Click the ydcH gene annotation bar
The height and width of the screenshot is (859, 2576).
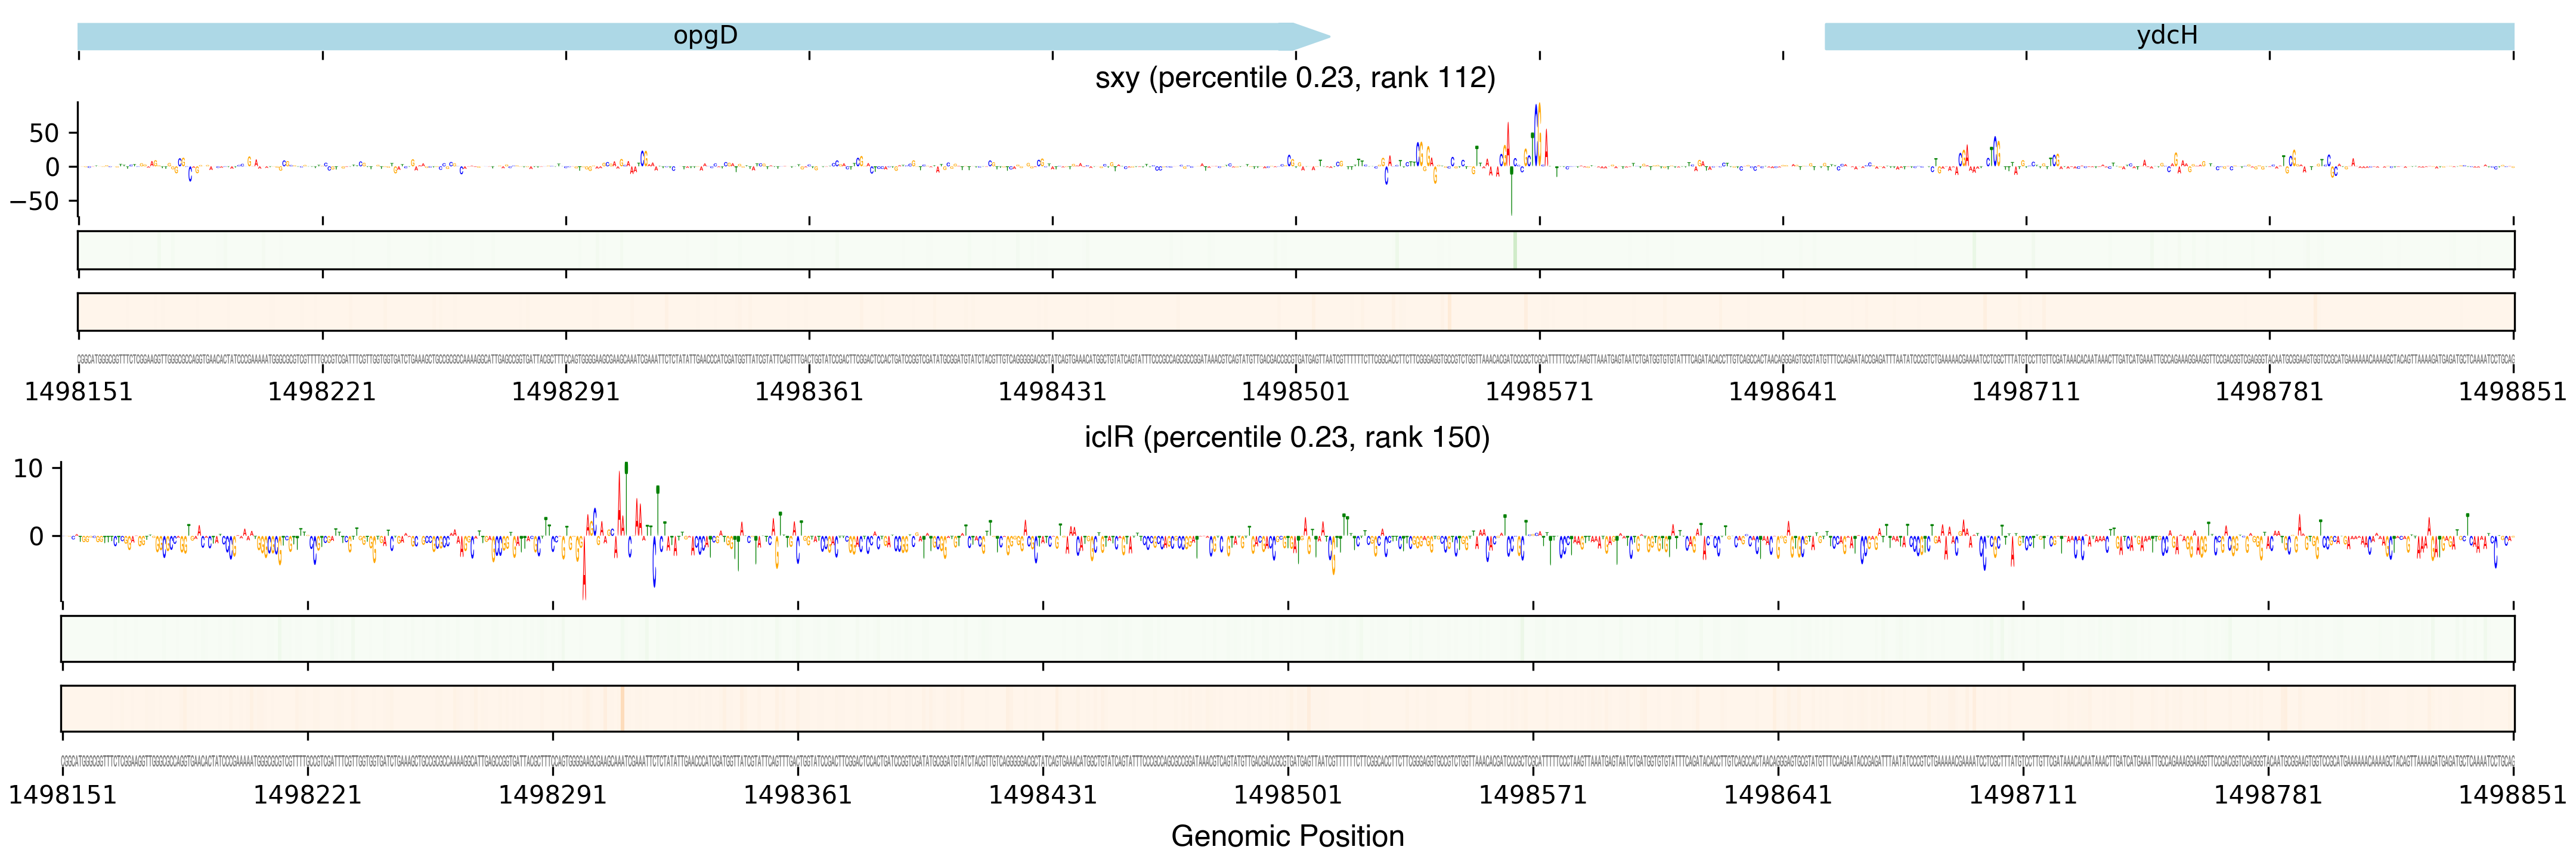point(2167,37)
